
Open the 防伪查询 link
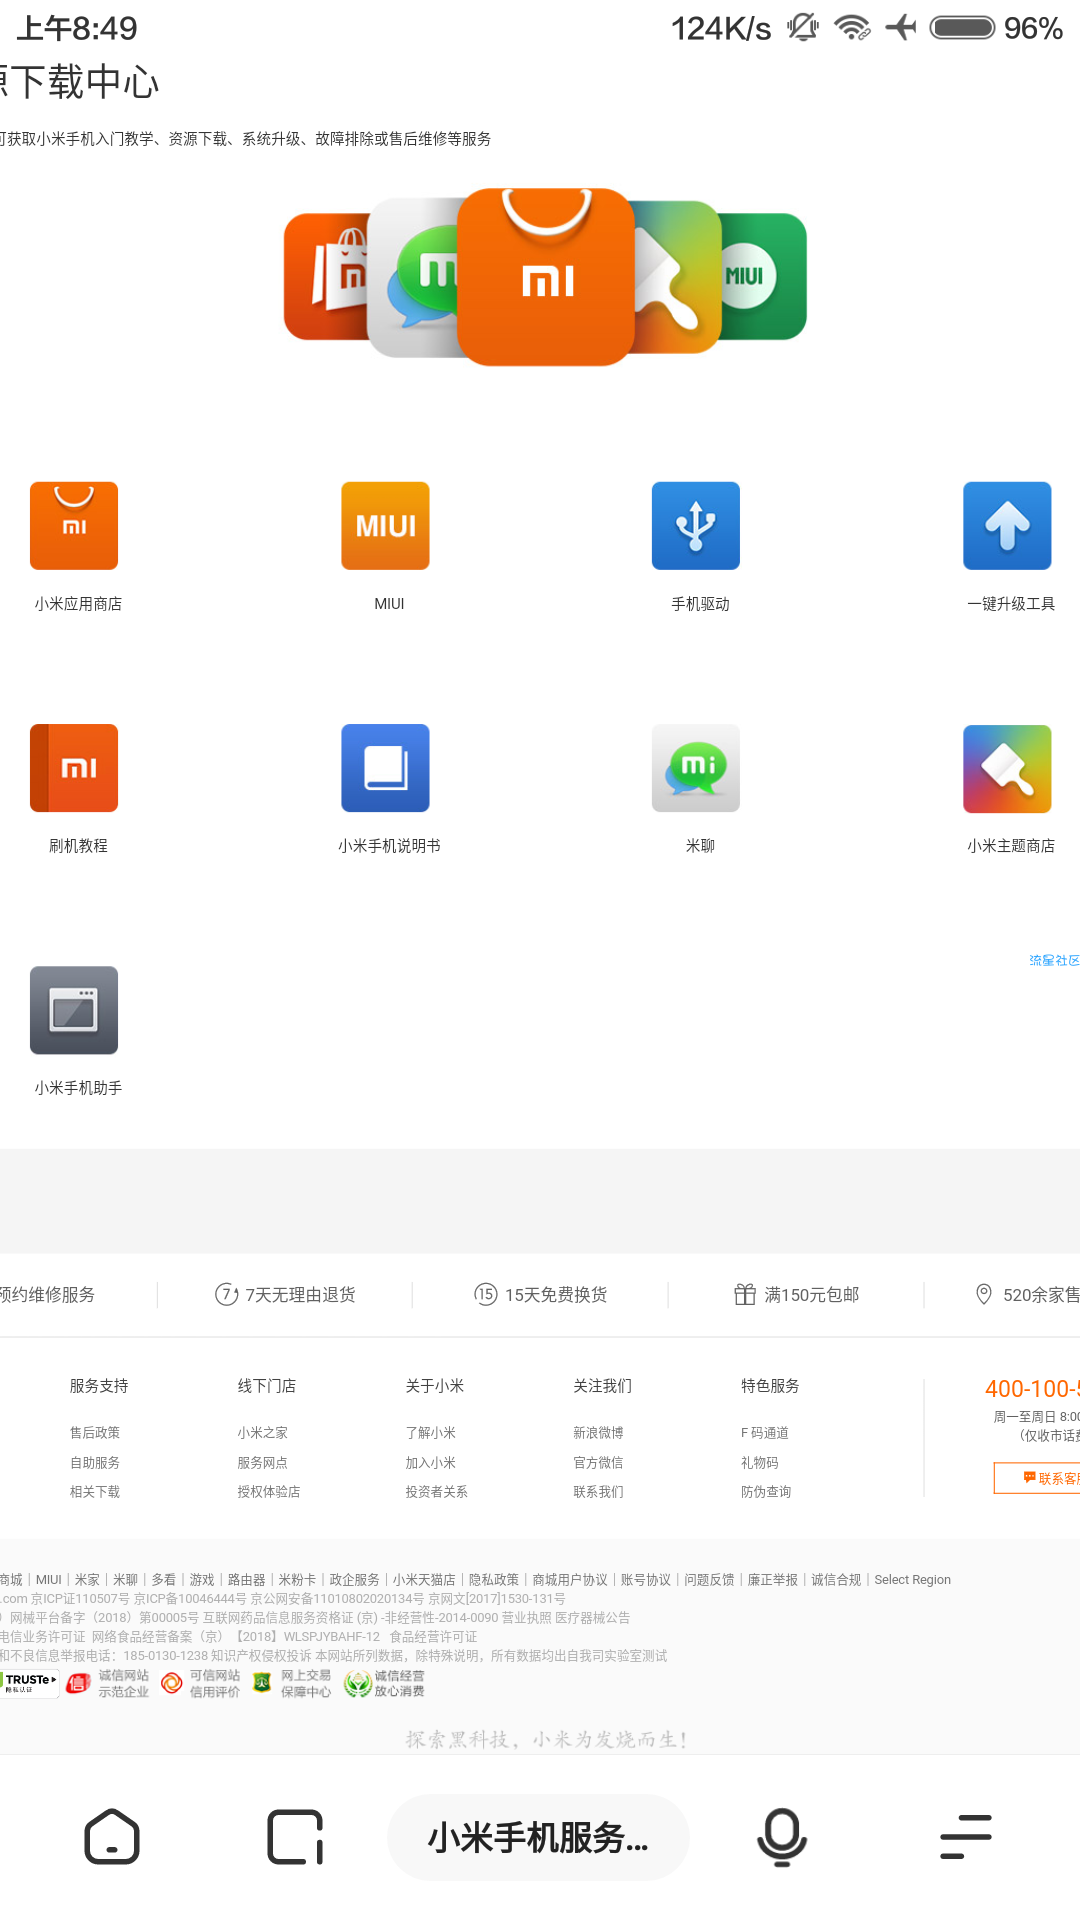tap(767, 1492)
